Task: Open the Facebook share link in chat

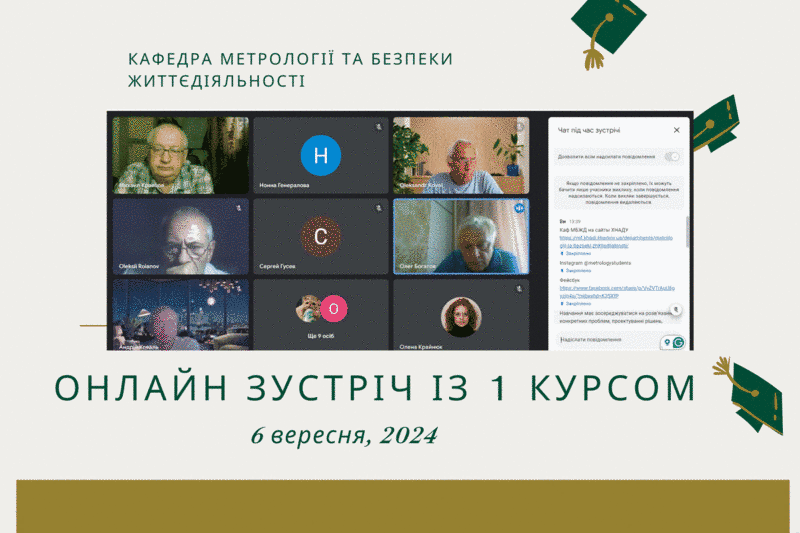Action: [616, 291]
